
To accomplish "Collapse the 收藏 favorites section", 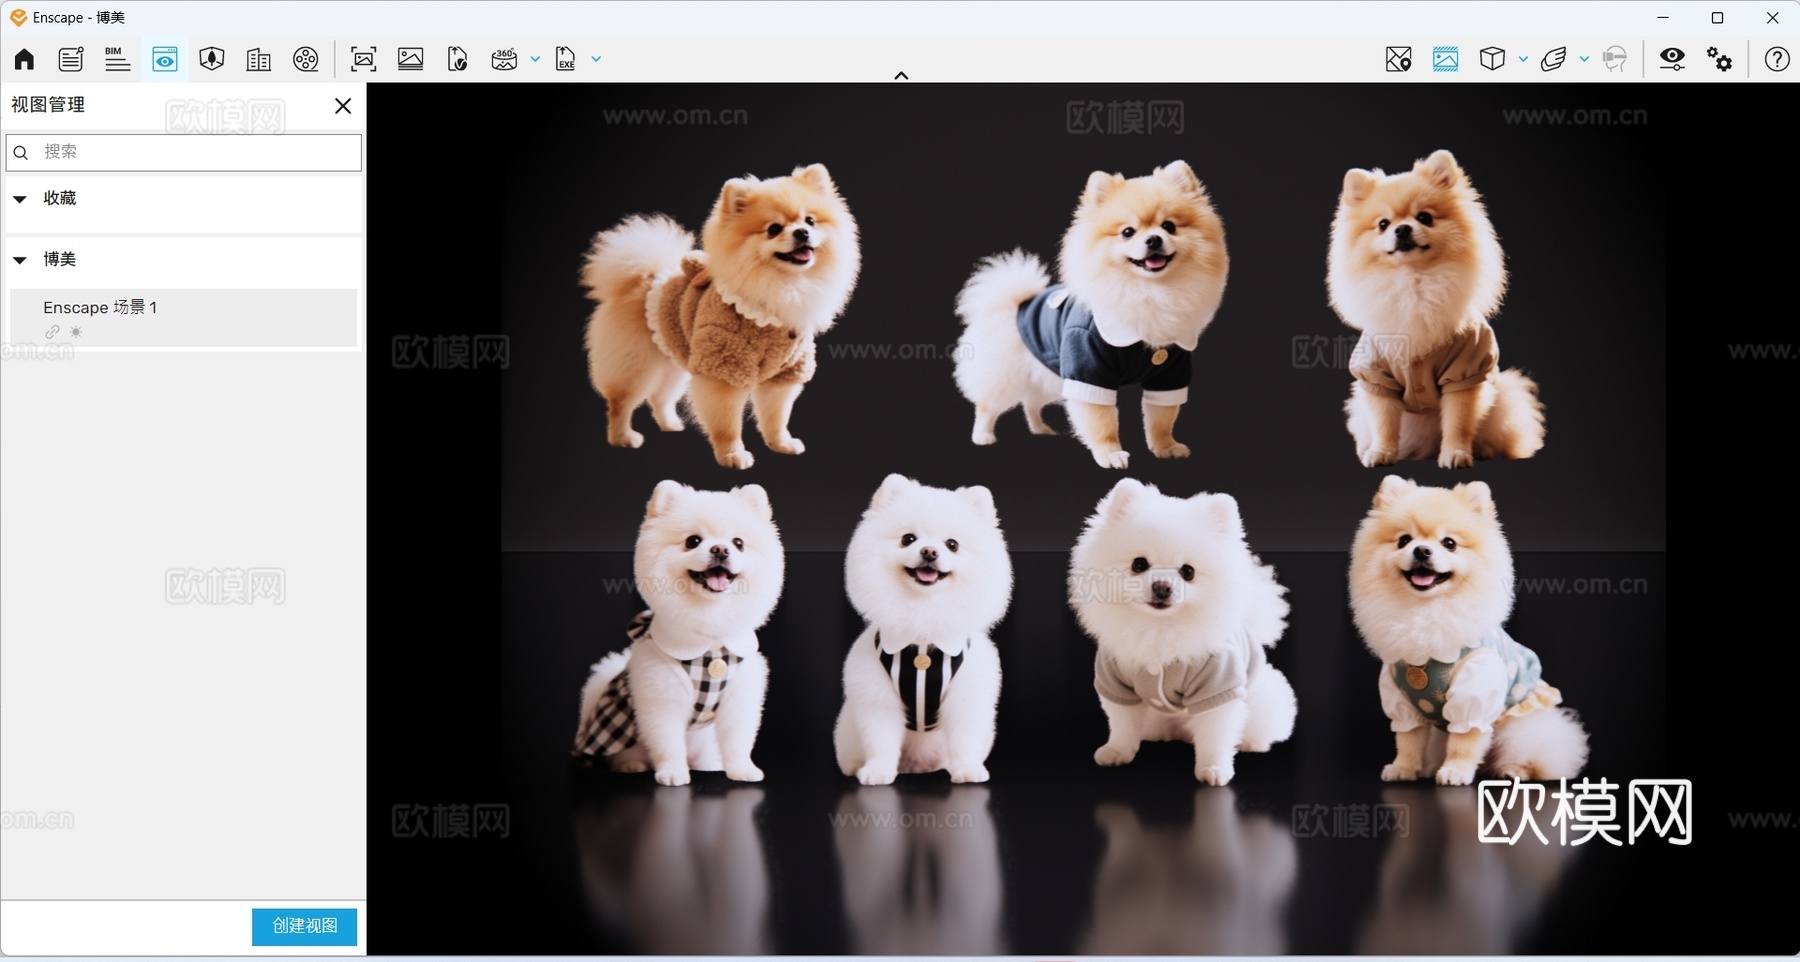I will (x=20, y=199).
